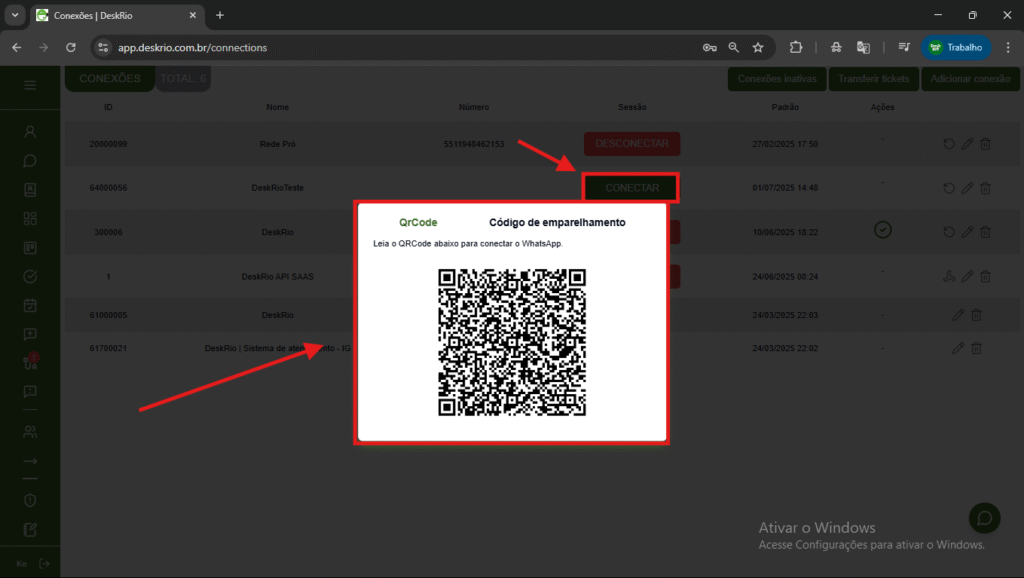Screen dimensions: 1024x578
Task: Edit connection with ID 61000005
Action: [x=958, y=315]
